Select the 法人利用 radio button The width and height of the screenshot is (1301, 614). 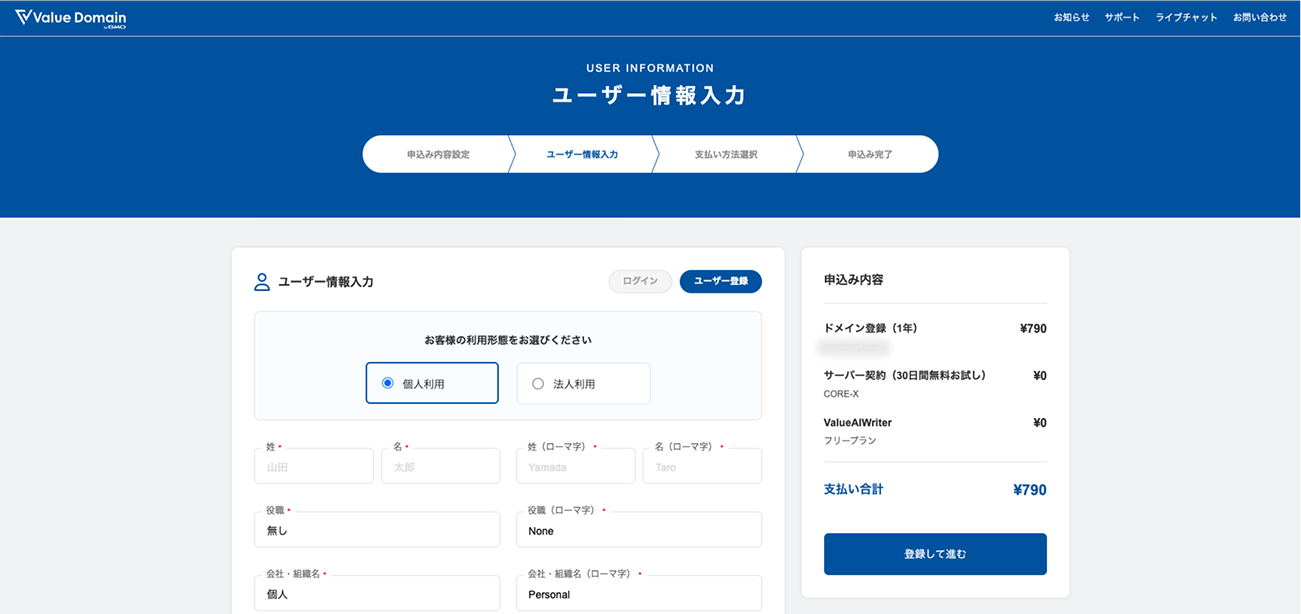(x=538, y=383)
